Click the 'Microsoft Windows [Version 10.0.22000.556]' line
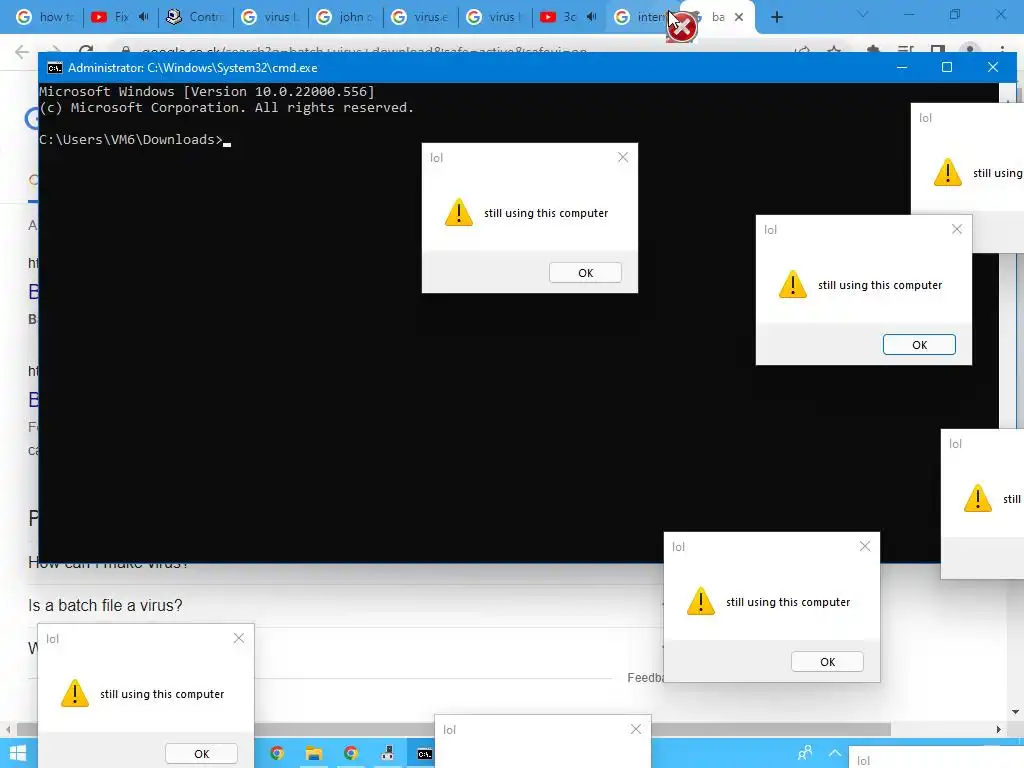The image size is (1024, 768). pos(207,91)
